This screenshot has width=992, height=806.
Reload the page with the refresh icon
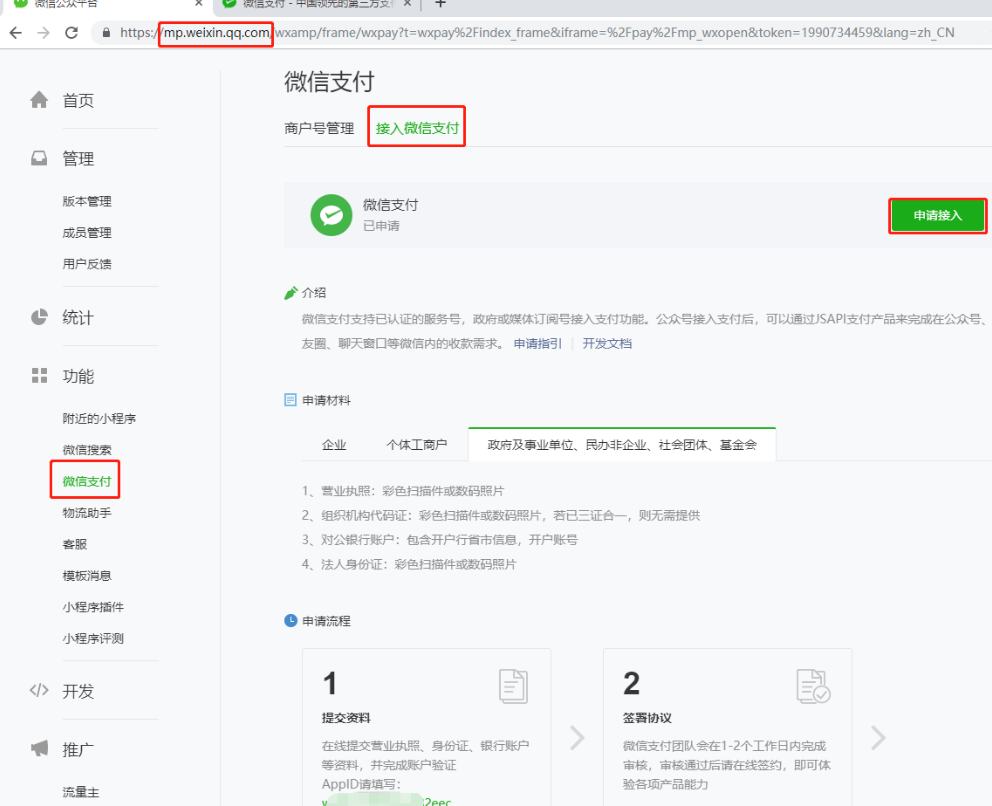(x=71, y=33)
